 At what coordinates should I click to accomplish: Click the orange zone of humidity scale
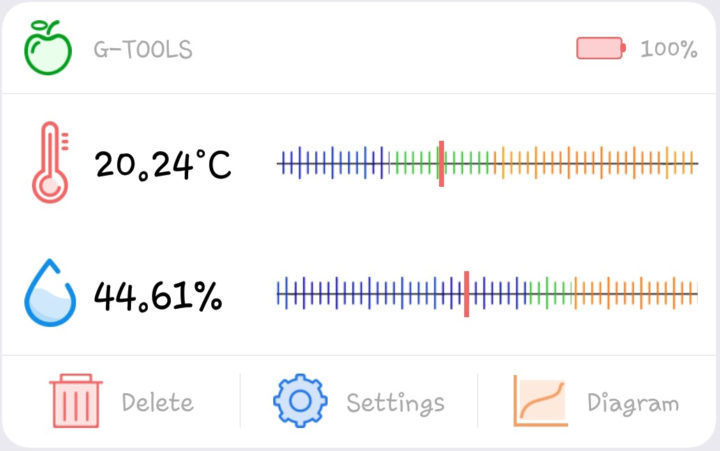[635, 293]
